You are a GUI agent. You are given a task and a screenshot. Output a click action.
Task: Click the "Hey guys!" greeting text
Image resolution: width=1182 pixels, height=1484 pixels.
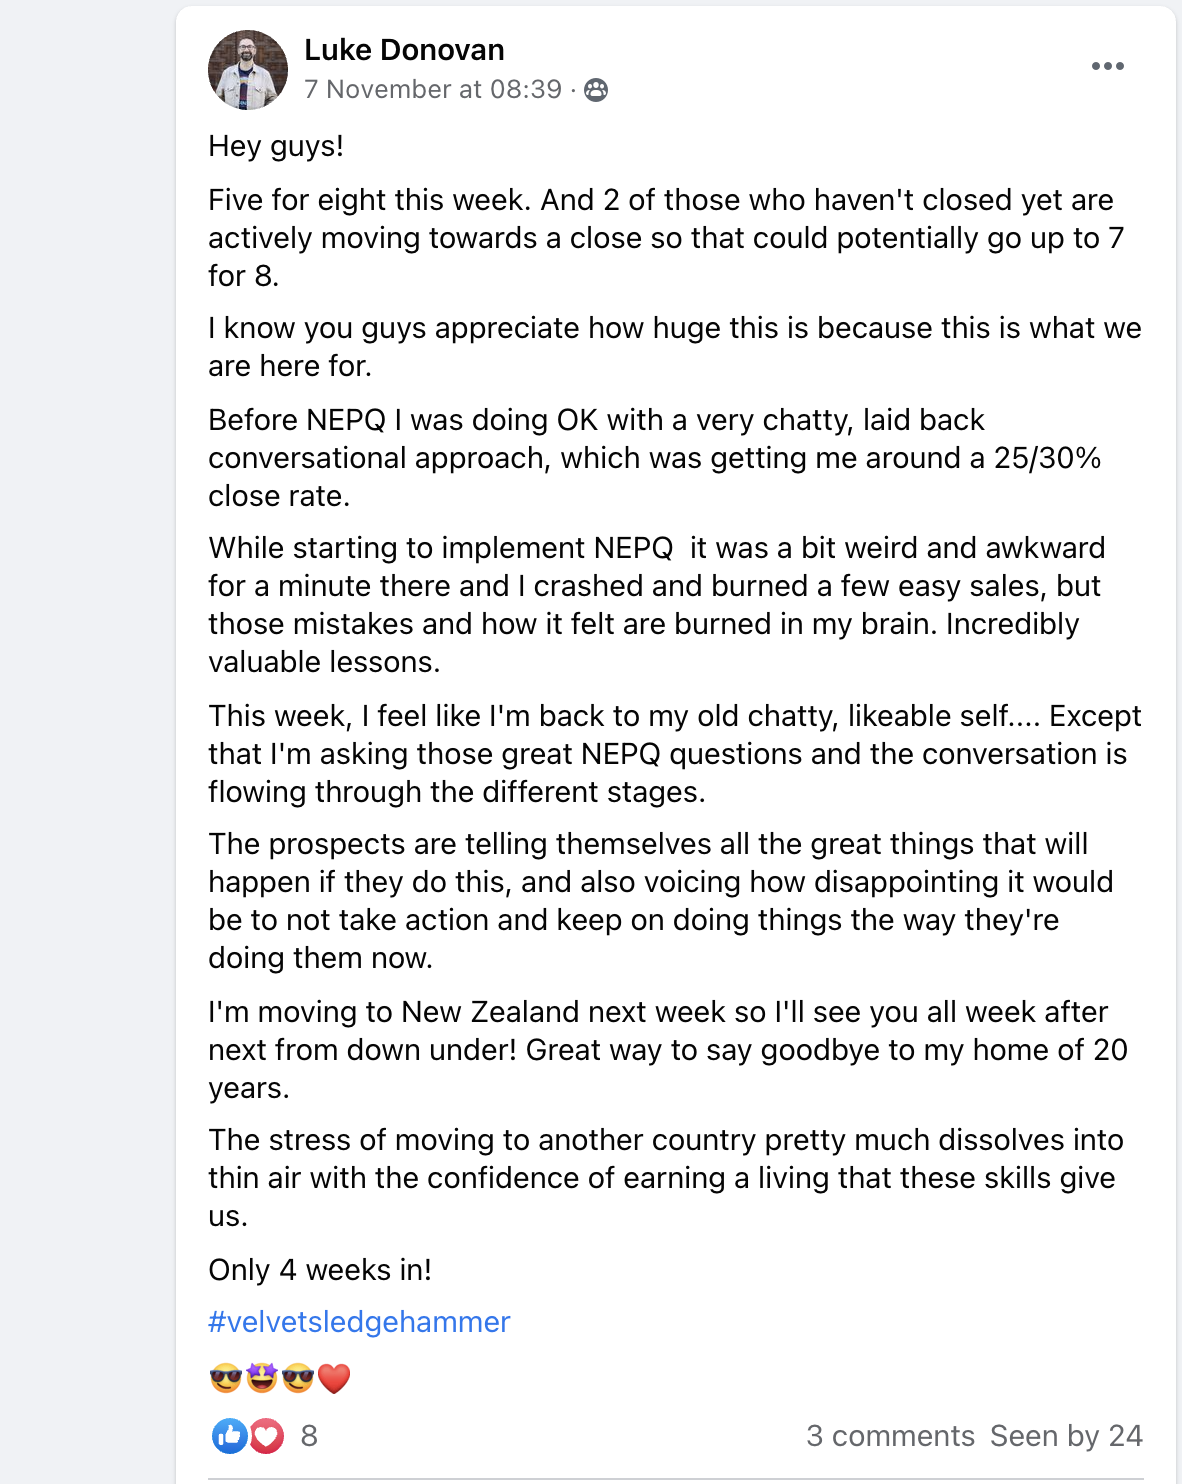point(276,146)
